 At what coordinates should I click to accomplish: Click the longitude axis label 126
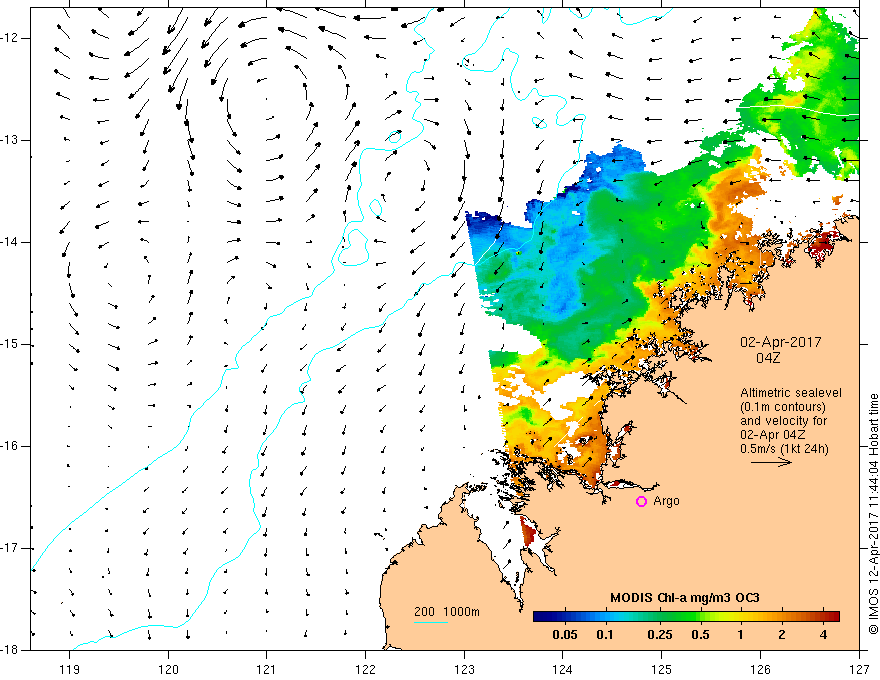click(x=760, y=669)
